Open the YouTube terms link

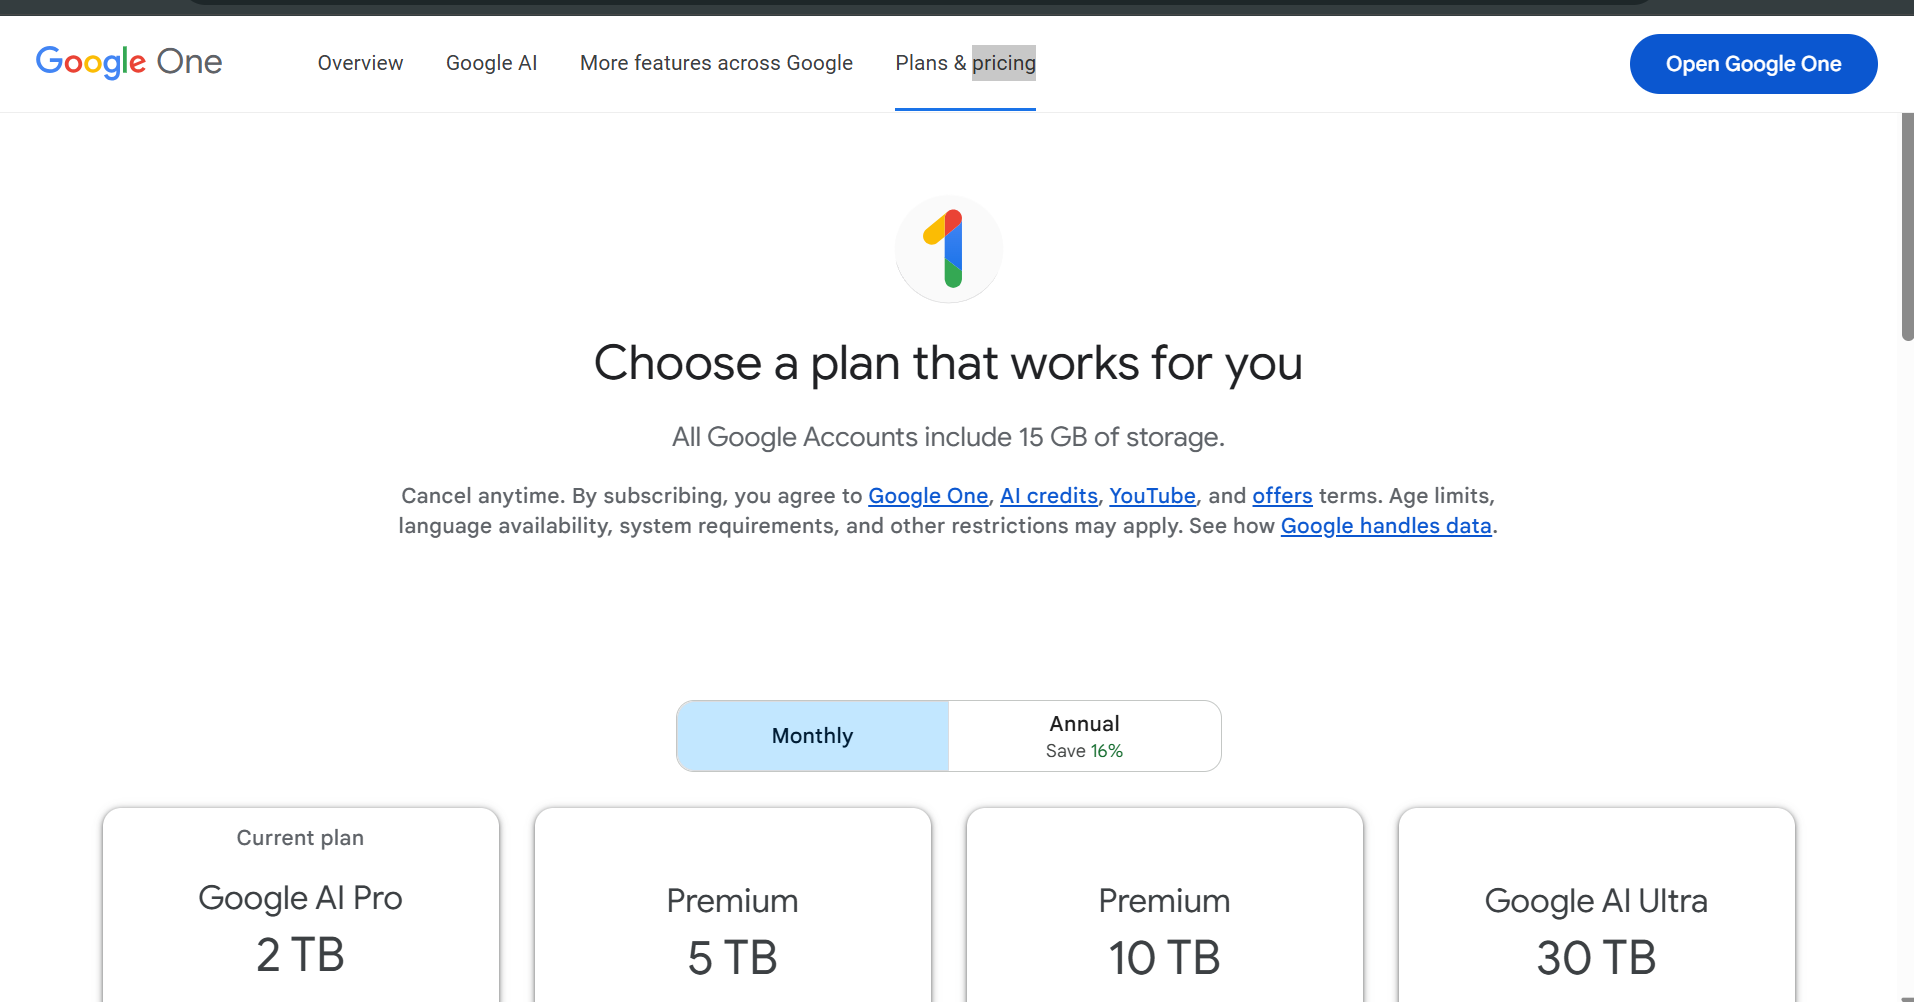[x=1152, y=496]
